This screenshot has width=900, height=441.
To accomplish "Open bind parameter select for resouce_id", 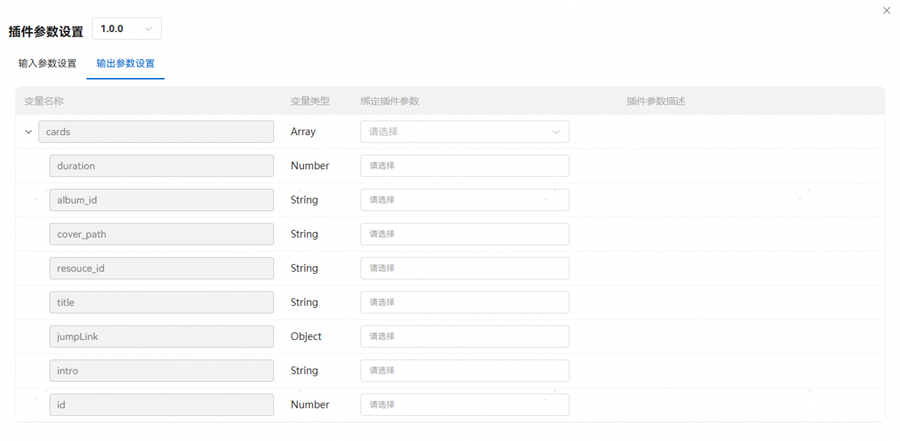I will pyautogui.click(x=465, y=268).
